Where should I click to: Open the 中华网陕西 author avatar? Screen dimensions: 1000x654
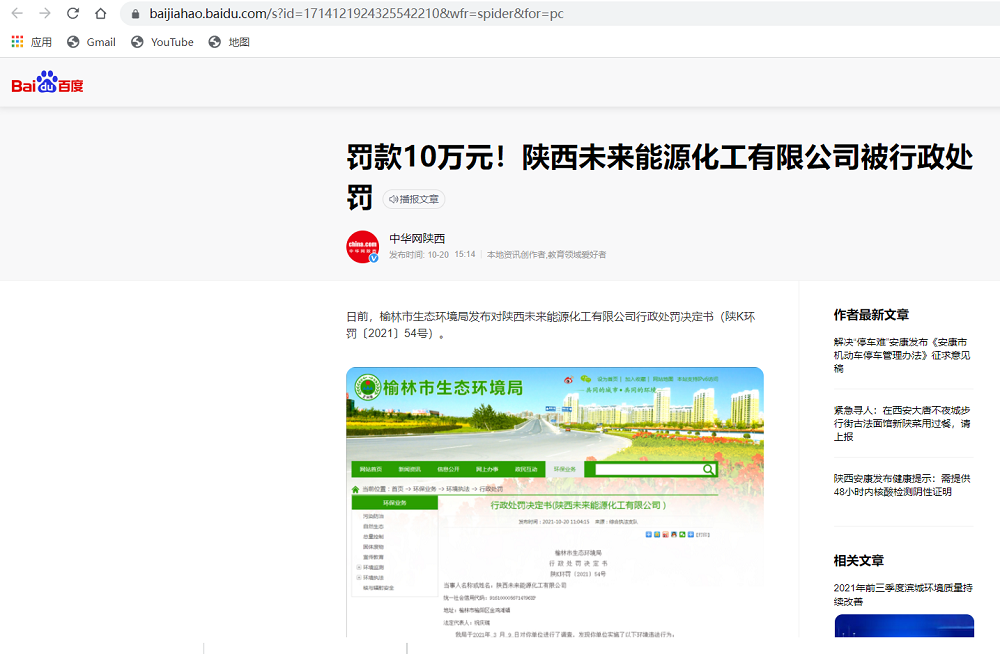[363, 247]
